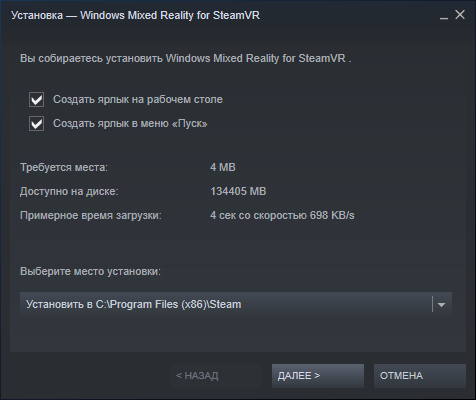
Task: Click the label «Создать ярлык на рабочем столе»
Action: [x=138, y=99]
